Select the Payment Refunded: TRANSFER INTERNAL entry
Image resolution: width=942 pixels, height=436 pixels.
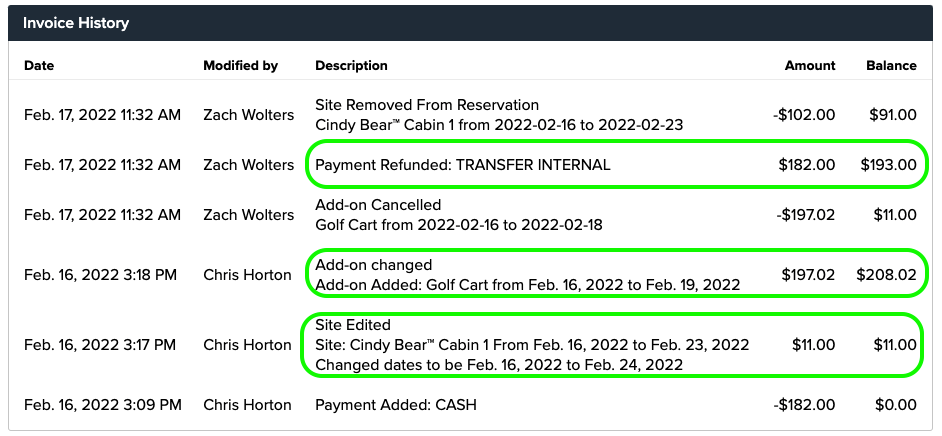coord(462,165)
